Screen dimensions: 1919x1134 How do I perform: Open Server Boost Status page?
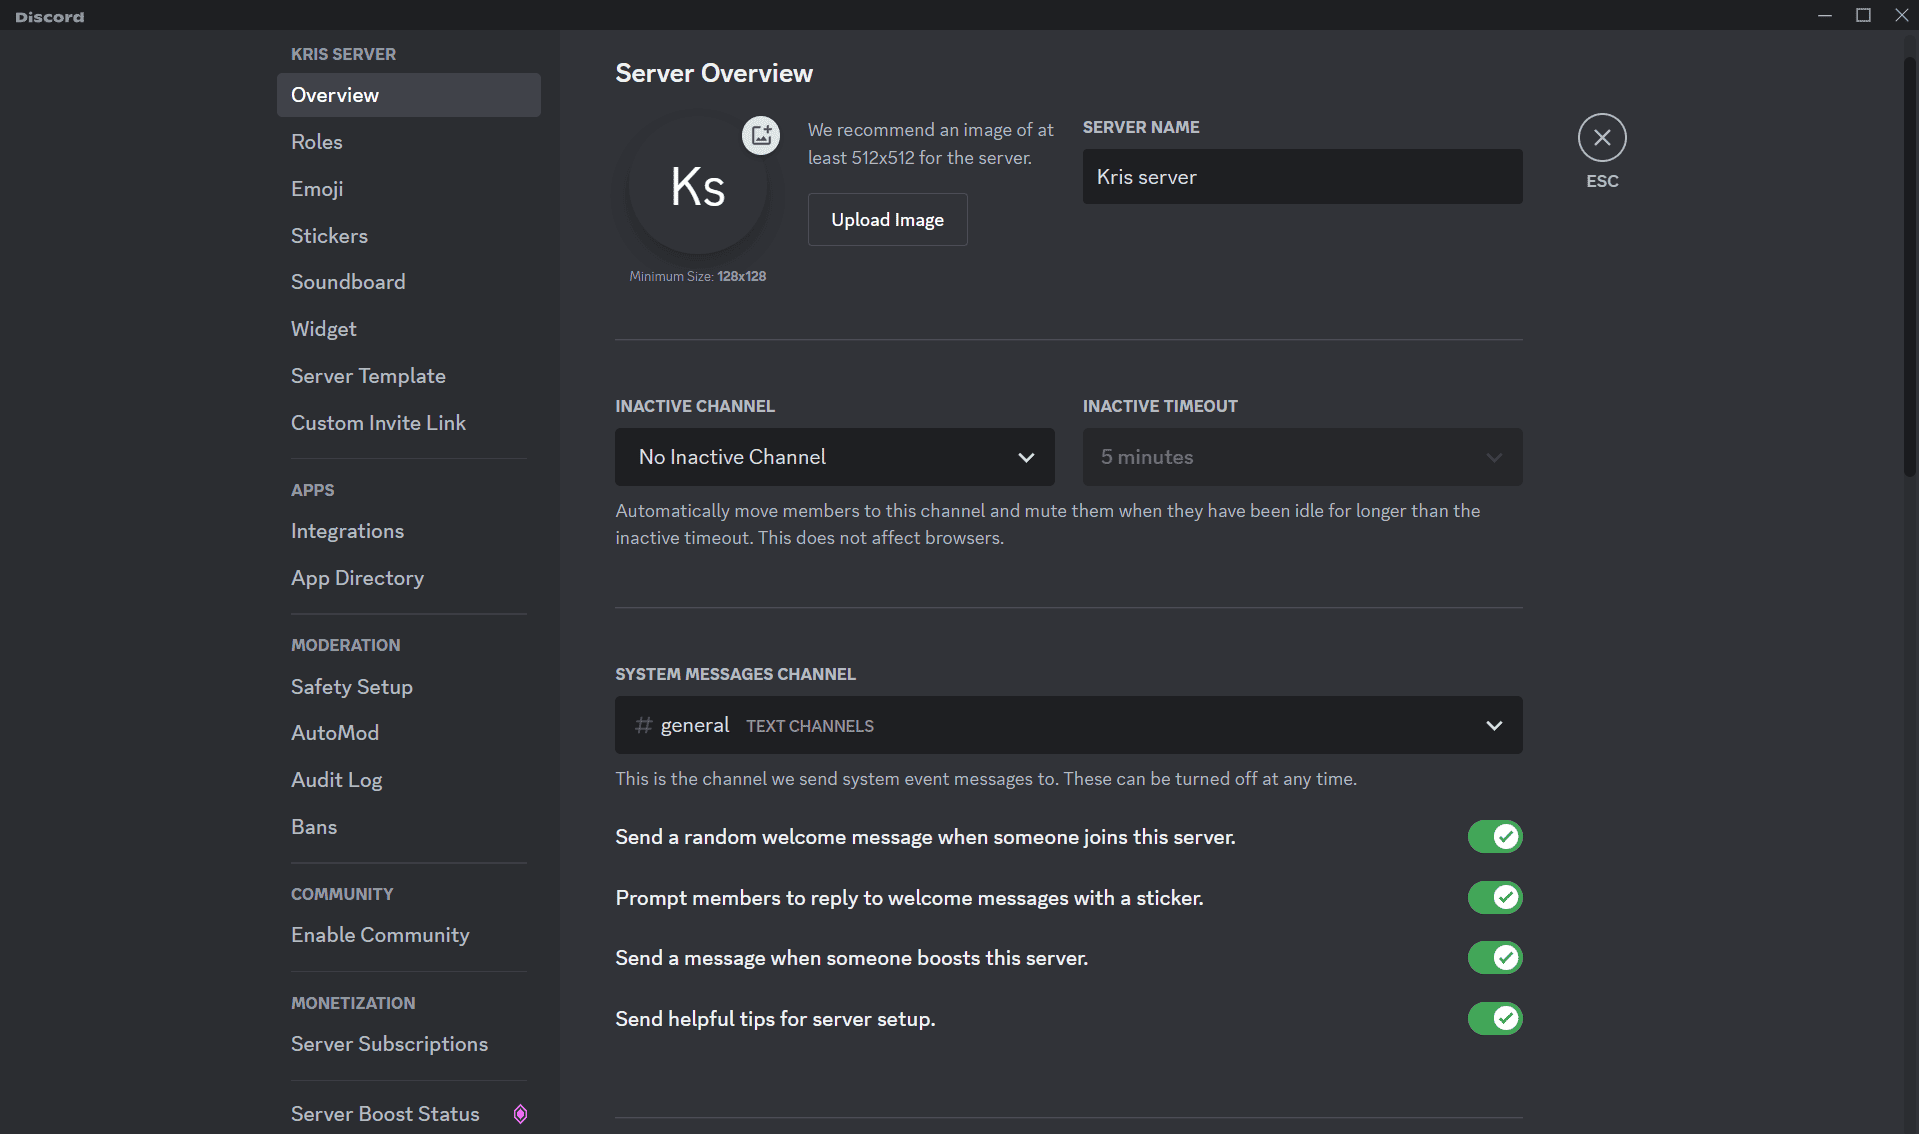(x=408, y=1114)
